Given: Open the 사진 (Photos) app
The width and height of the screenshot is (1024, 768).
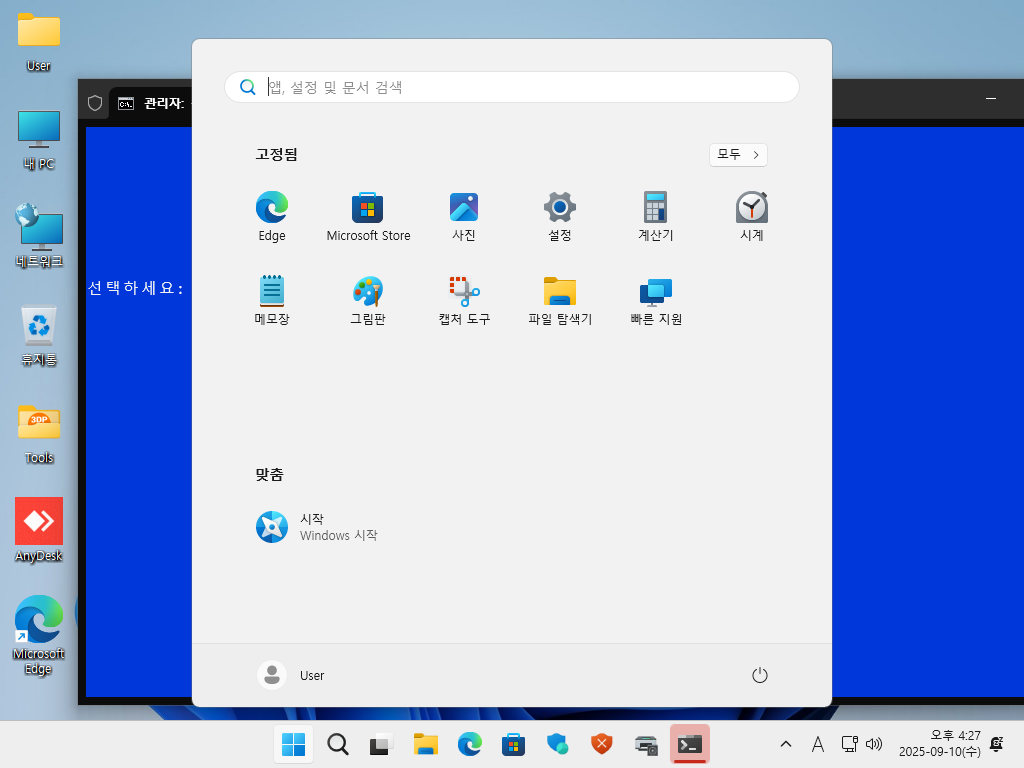Looking at the screenshot, I should (x=464, y=217).
